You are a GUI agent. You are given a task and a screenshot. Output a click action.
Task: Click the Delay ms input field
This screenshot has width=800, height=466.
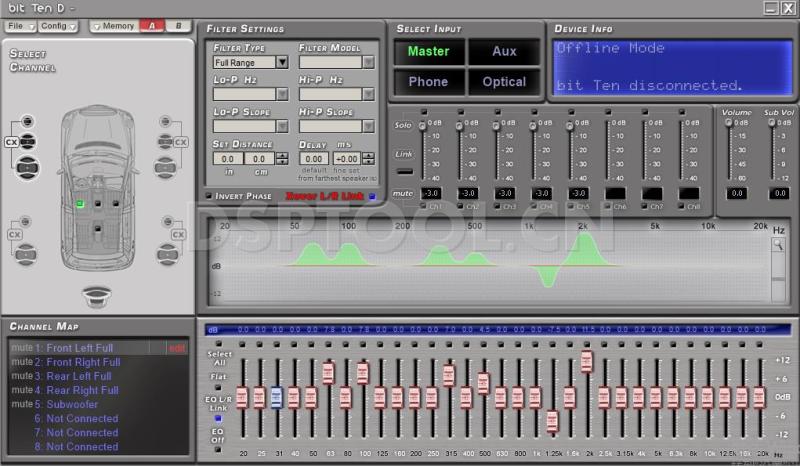click(313, 159)
